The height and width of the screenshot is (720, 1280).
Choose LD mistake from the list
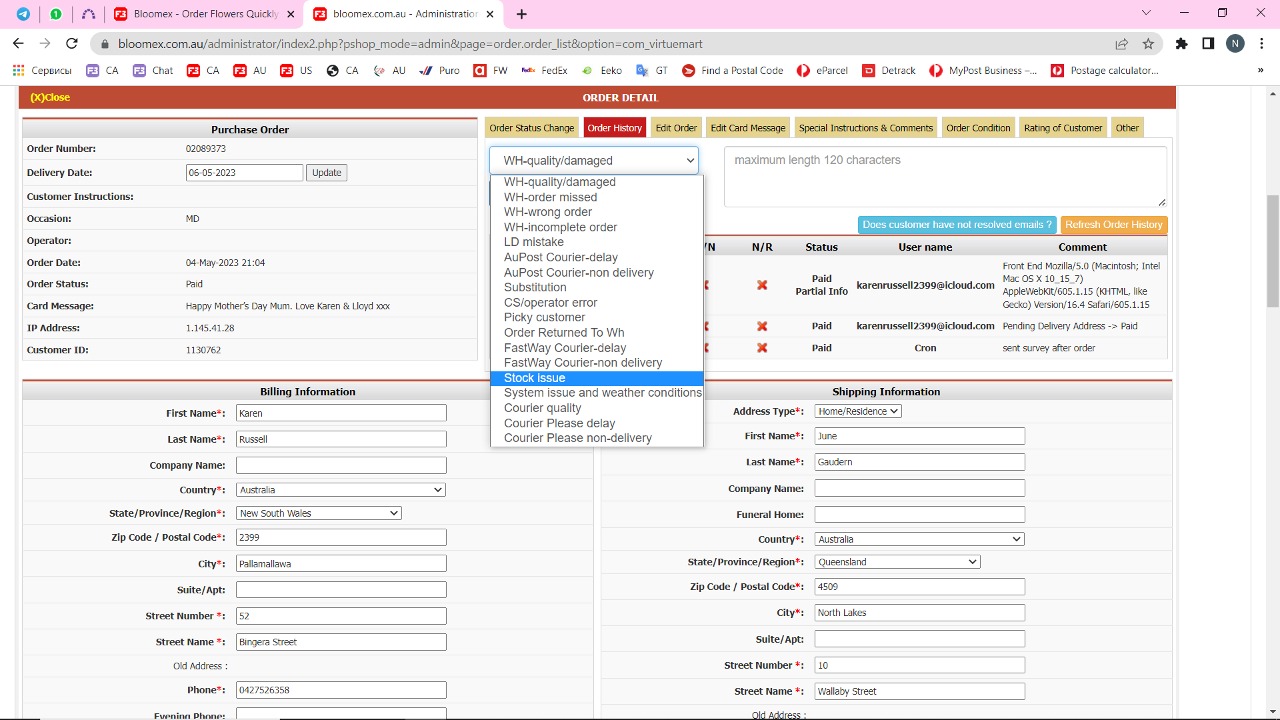pos(597,242)
